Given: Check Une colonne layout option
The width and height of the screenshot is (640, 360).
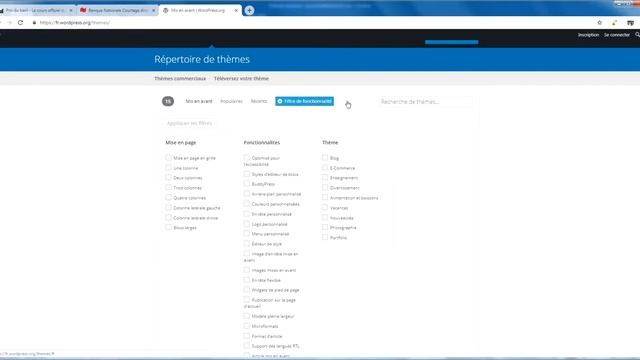Looking at the screenshot, I should pyautogui.click(x=168, y=168).
